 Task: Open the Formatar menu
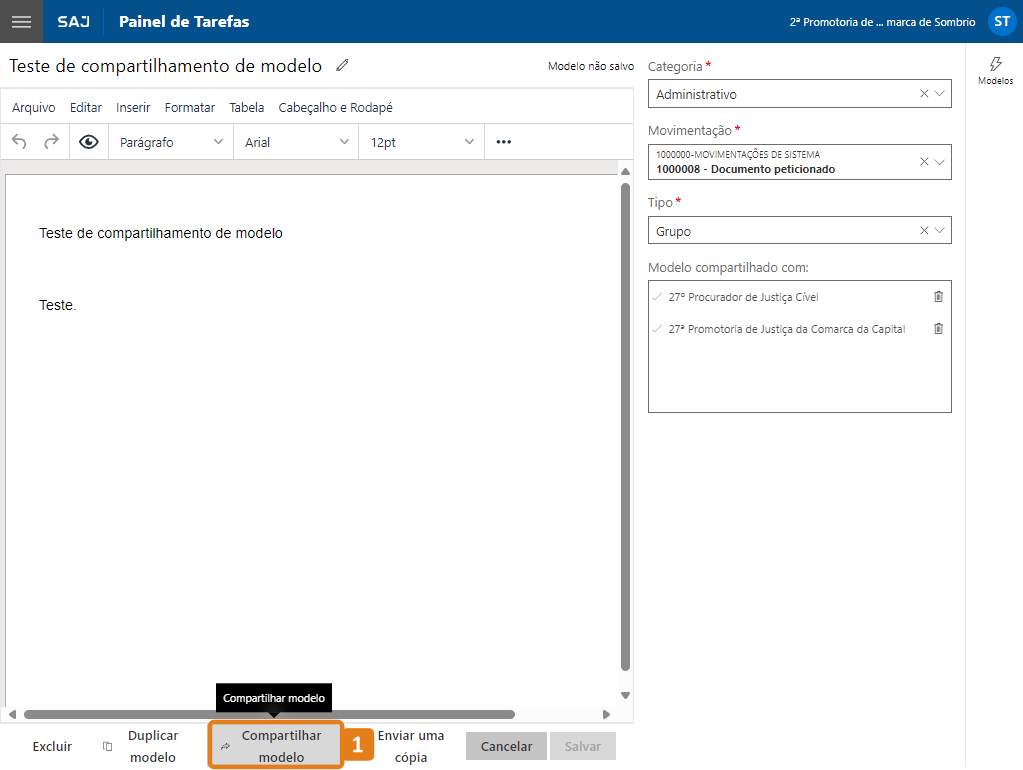[190, 107]
